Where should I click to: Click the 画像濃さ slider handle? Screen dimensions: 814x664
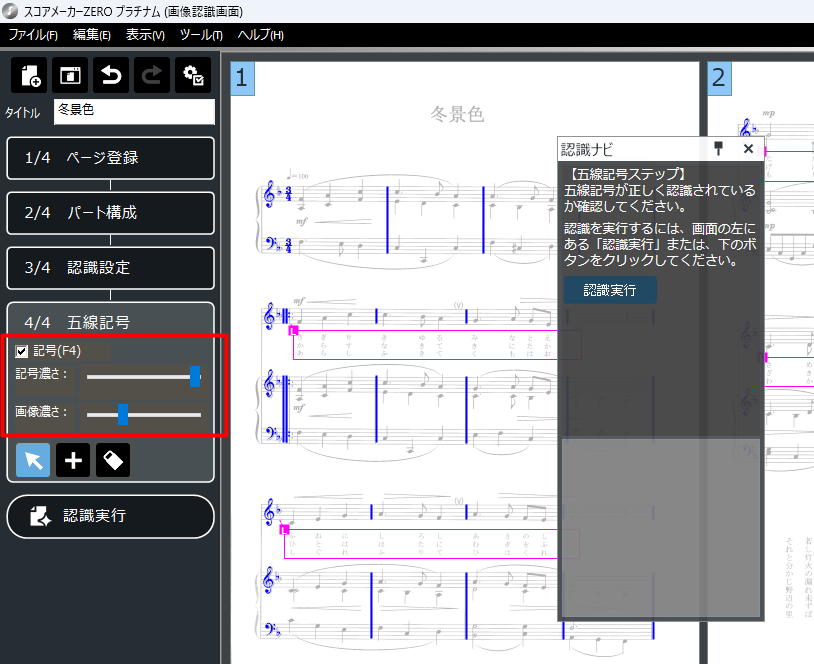click(x=123, y=414)
